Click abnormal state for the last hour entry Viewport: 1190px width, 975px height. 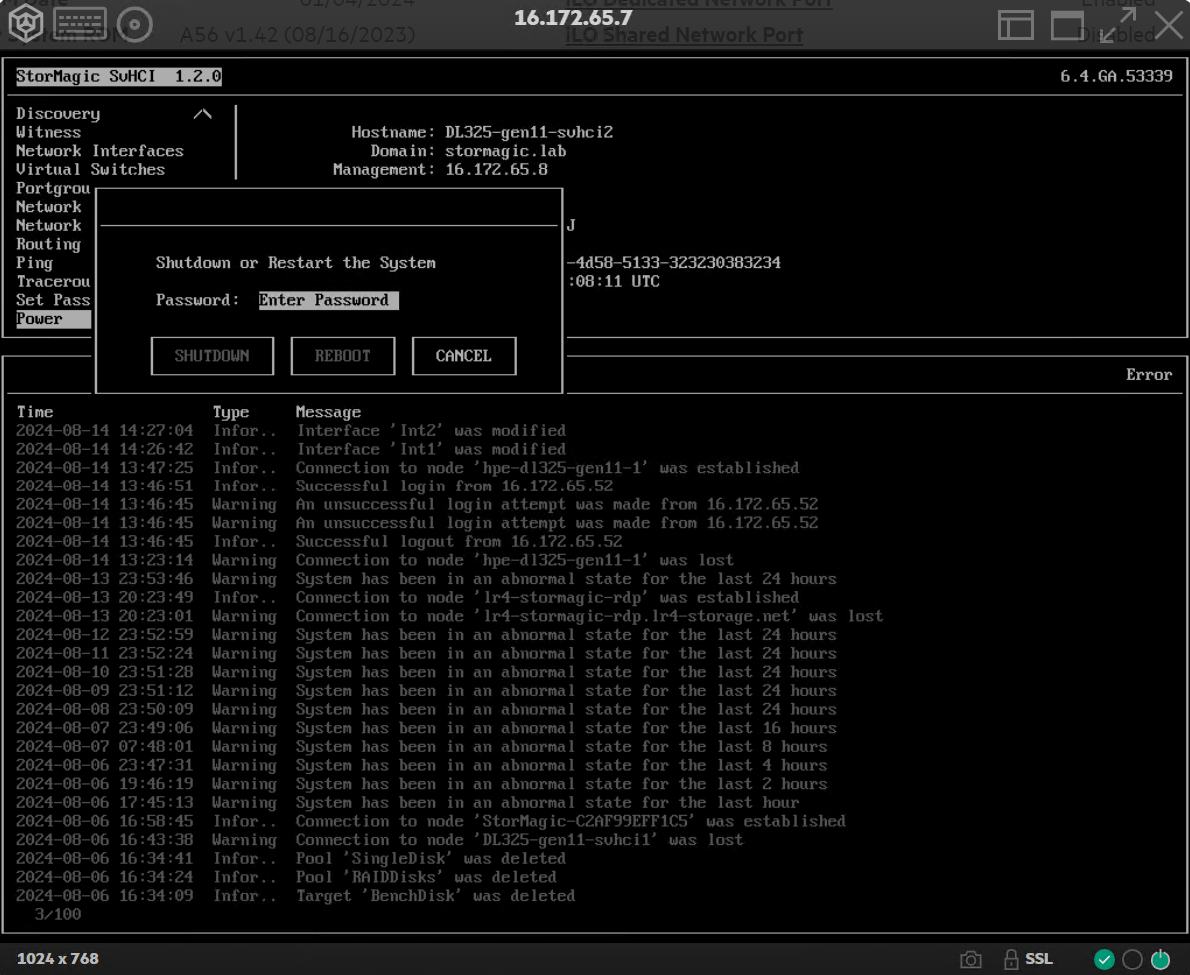[547, 803]
